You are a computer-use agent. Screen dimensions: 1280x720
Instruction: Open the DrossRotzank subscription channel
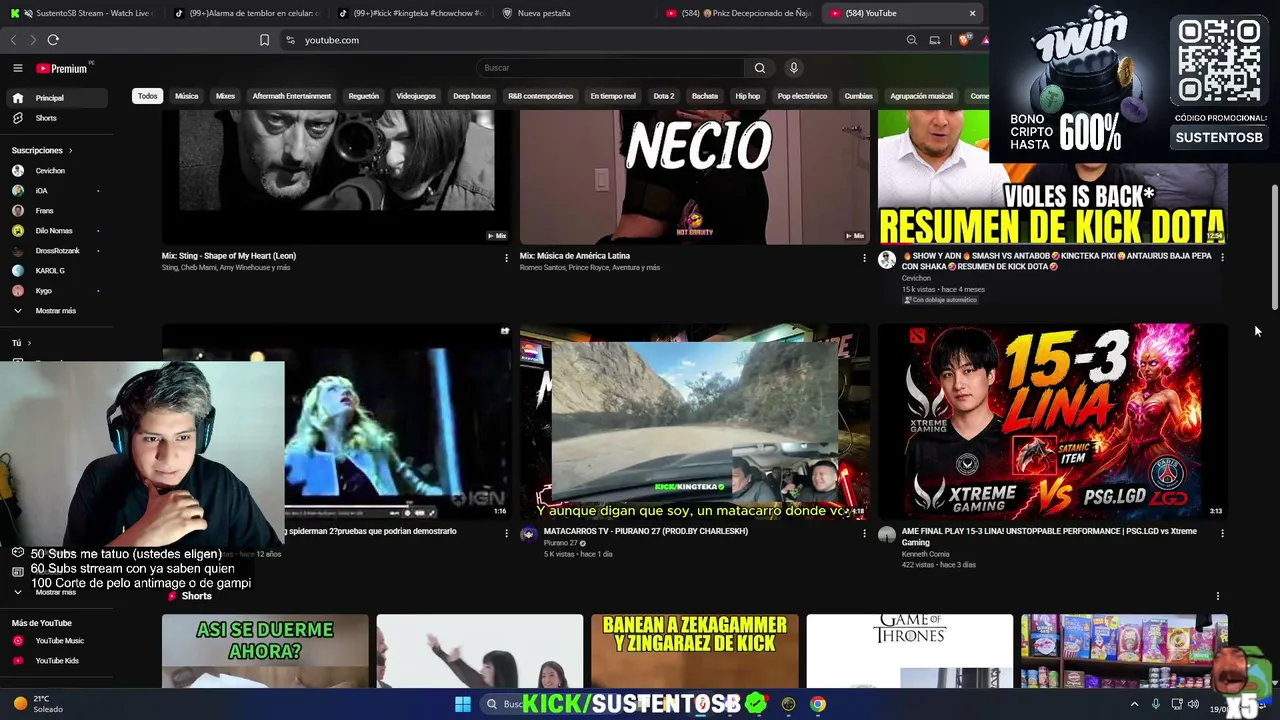[x=57, y=251]
